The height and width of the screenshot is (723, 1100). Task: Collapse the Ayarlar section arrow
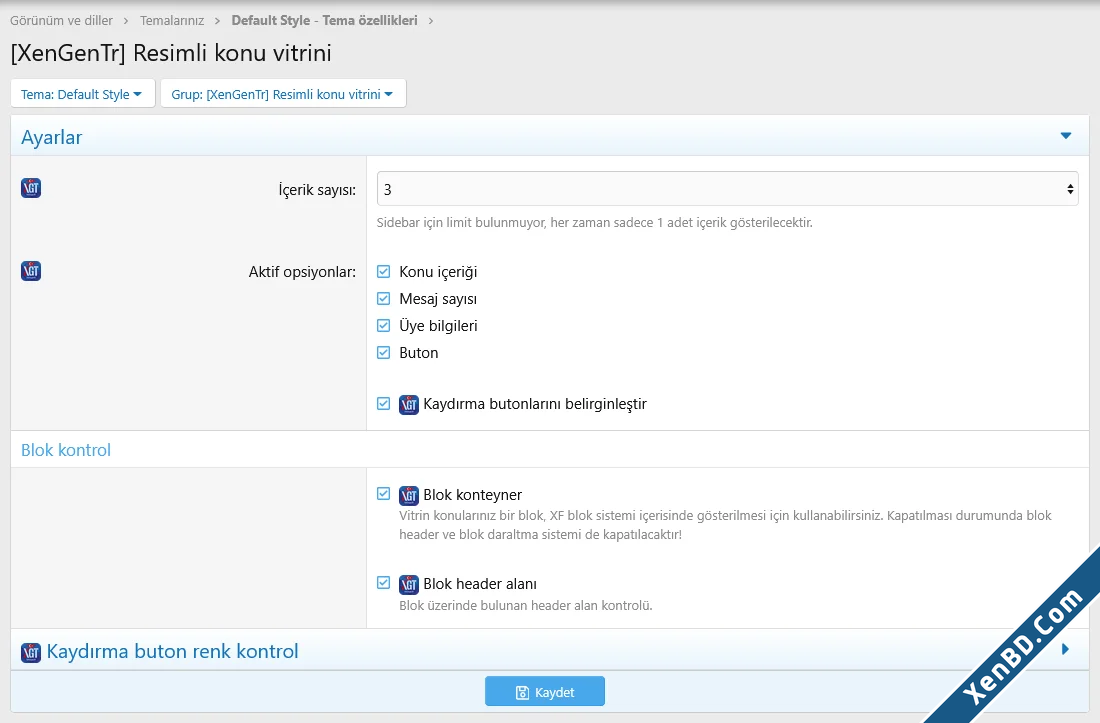(1066, 136)
